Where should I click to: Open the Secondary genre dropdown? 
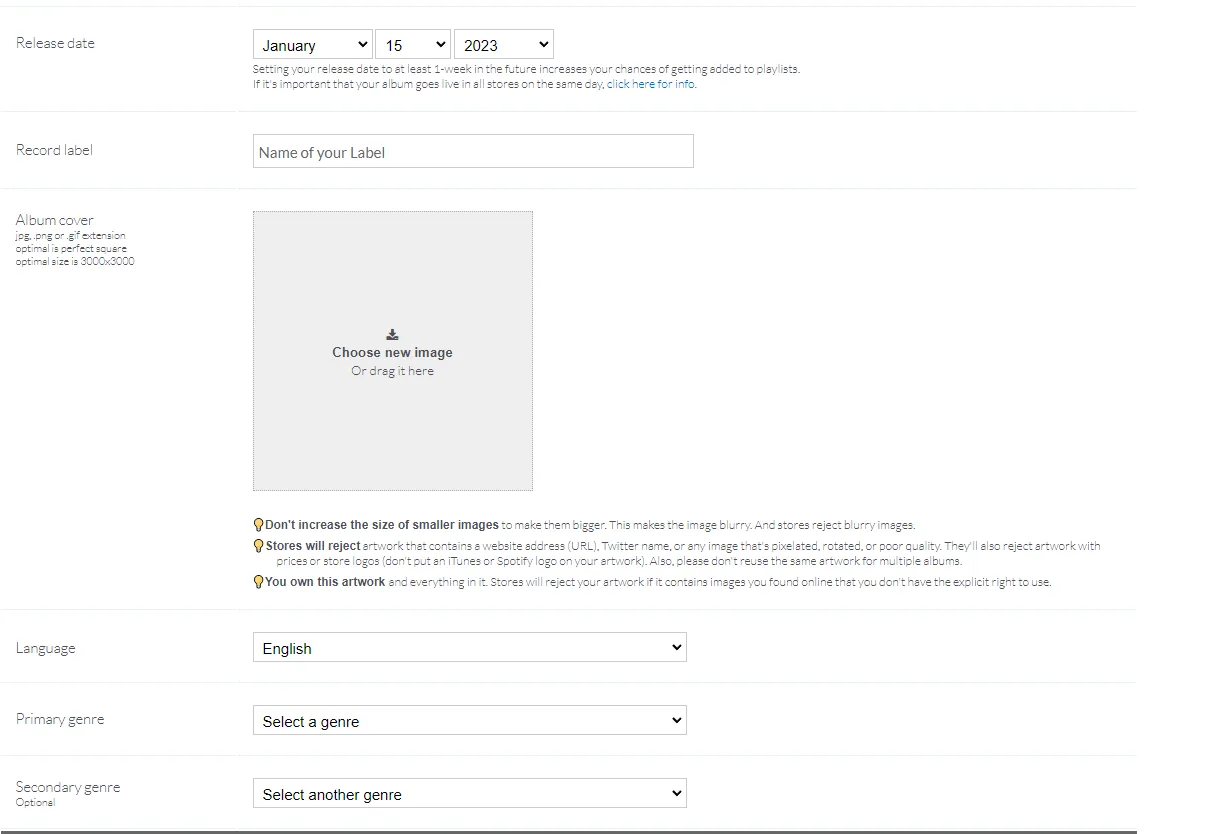click(470, 794)
